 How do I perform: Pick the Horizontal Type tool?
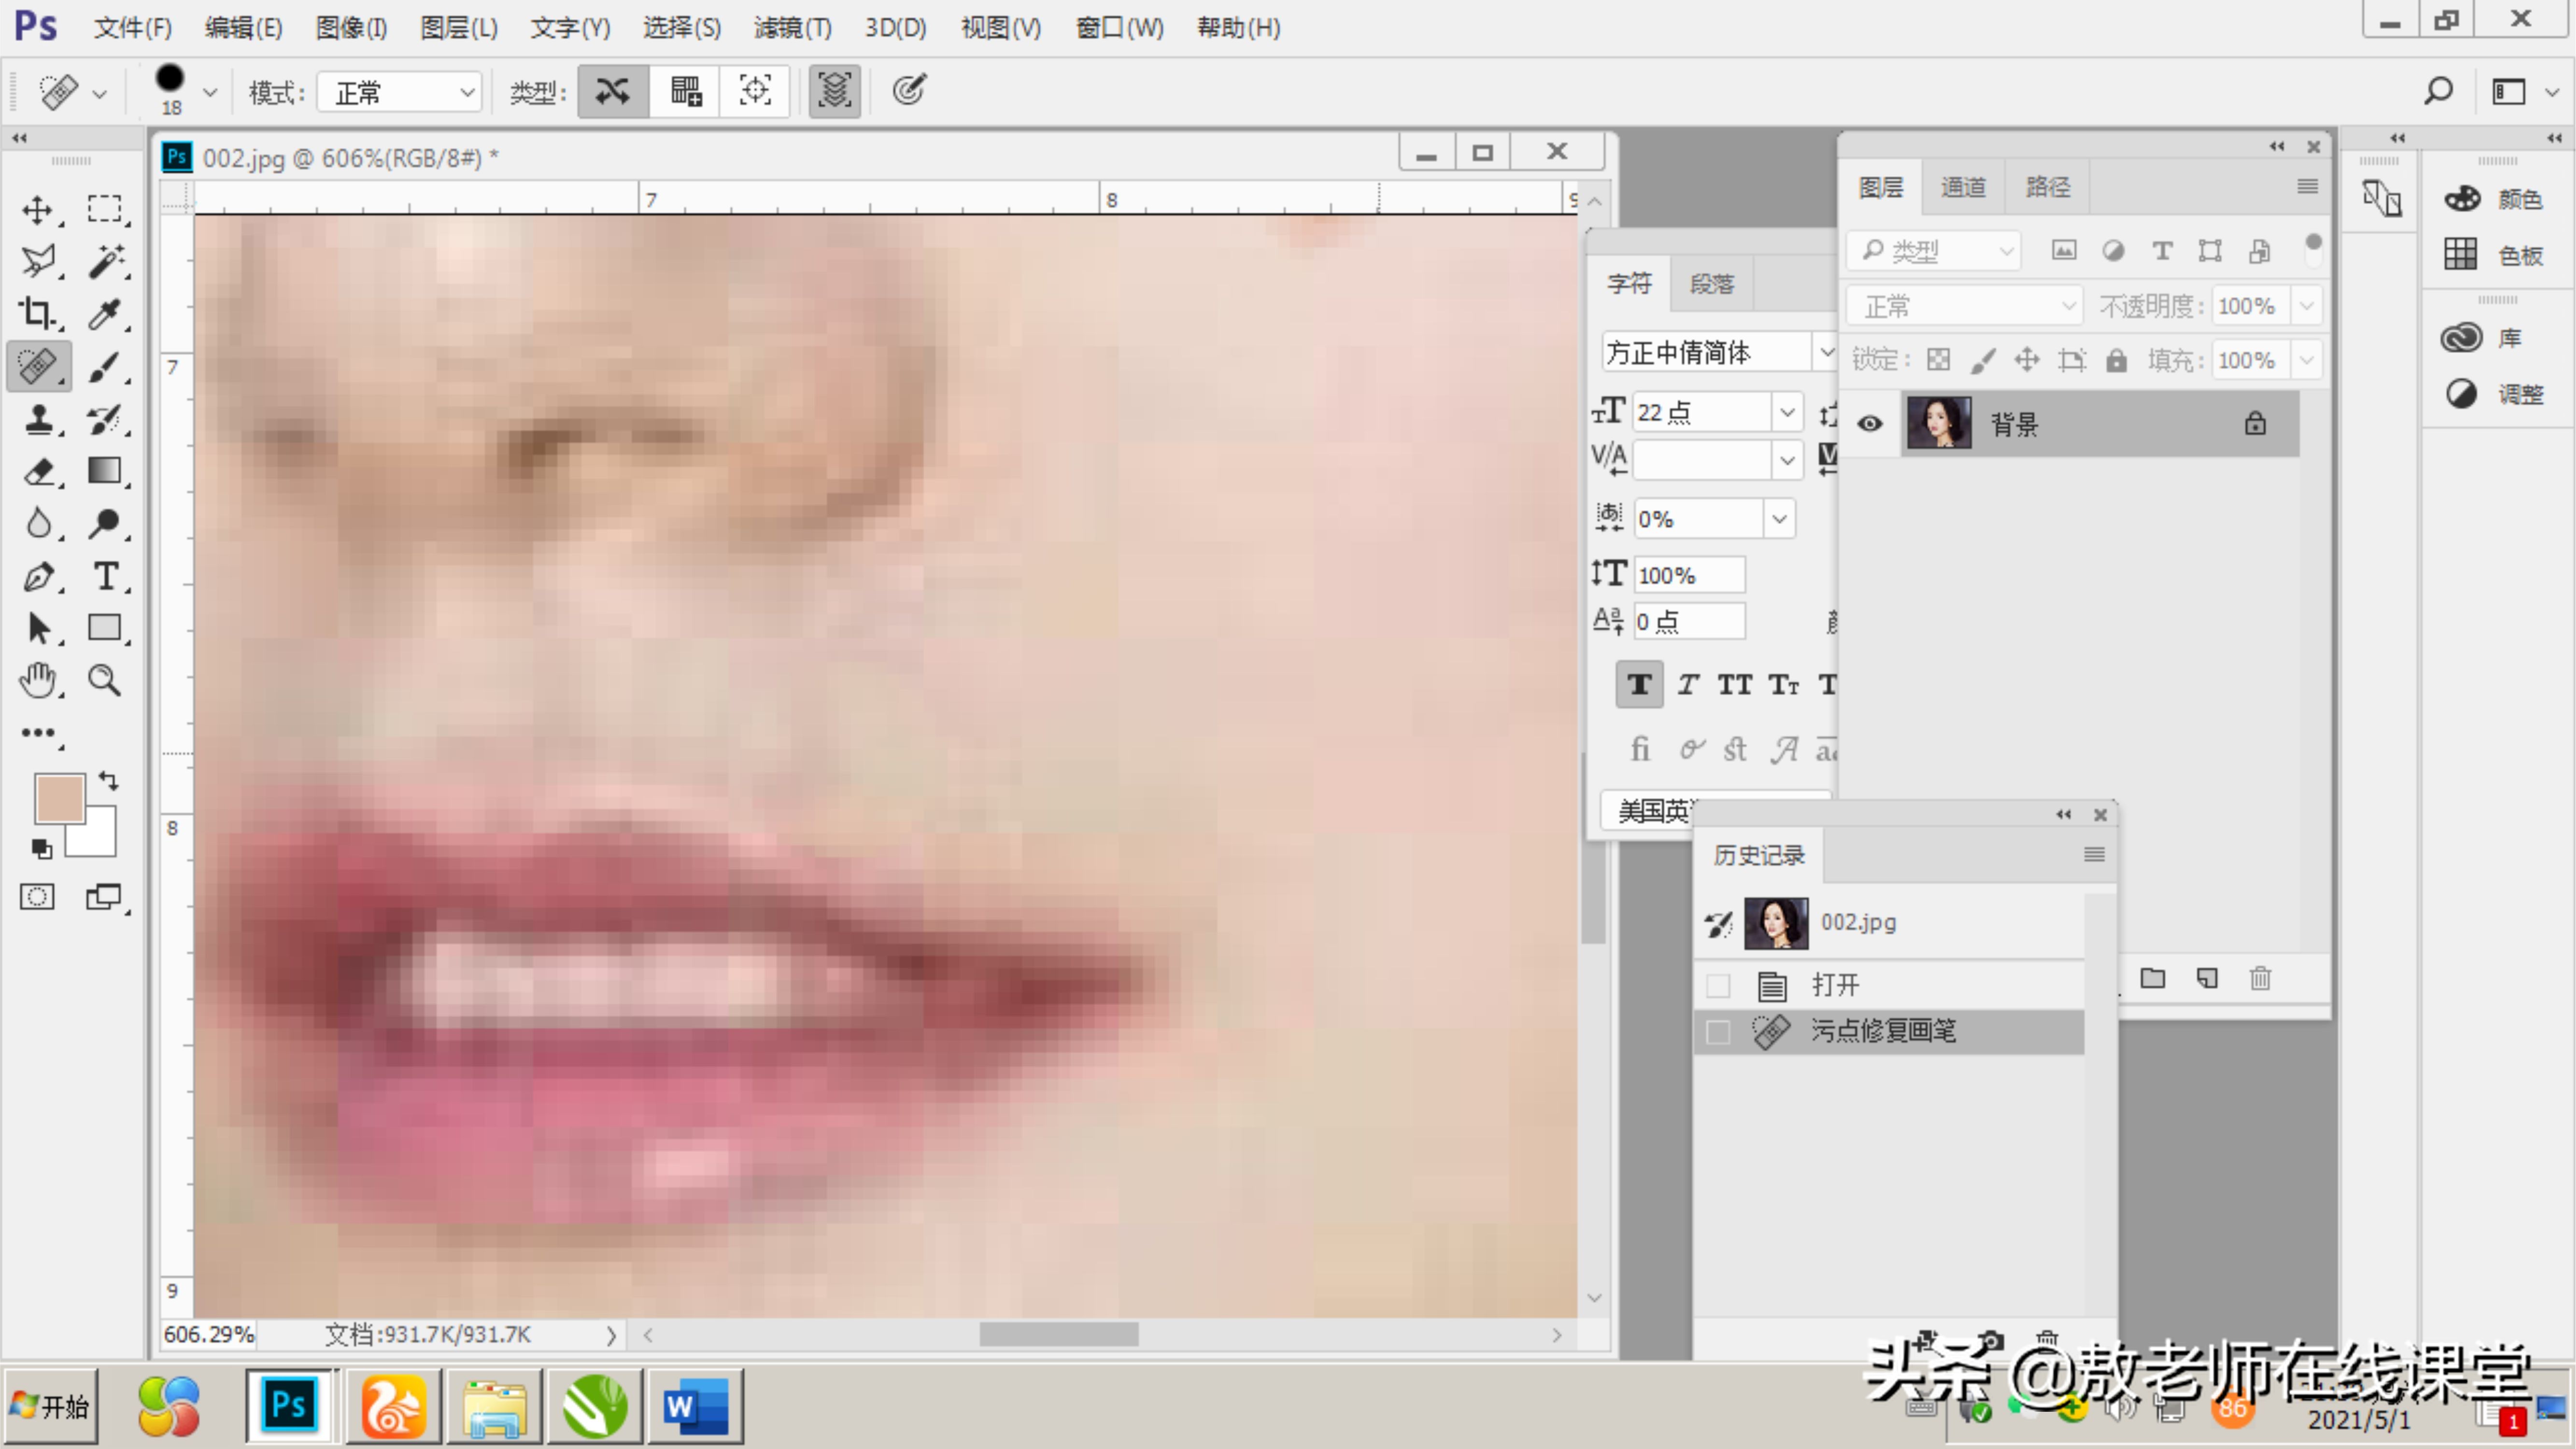pyautogui.click(x=104, y=577)
